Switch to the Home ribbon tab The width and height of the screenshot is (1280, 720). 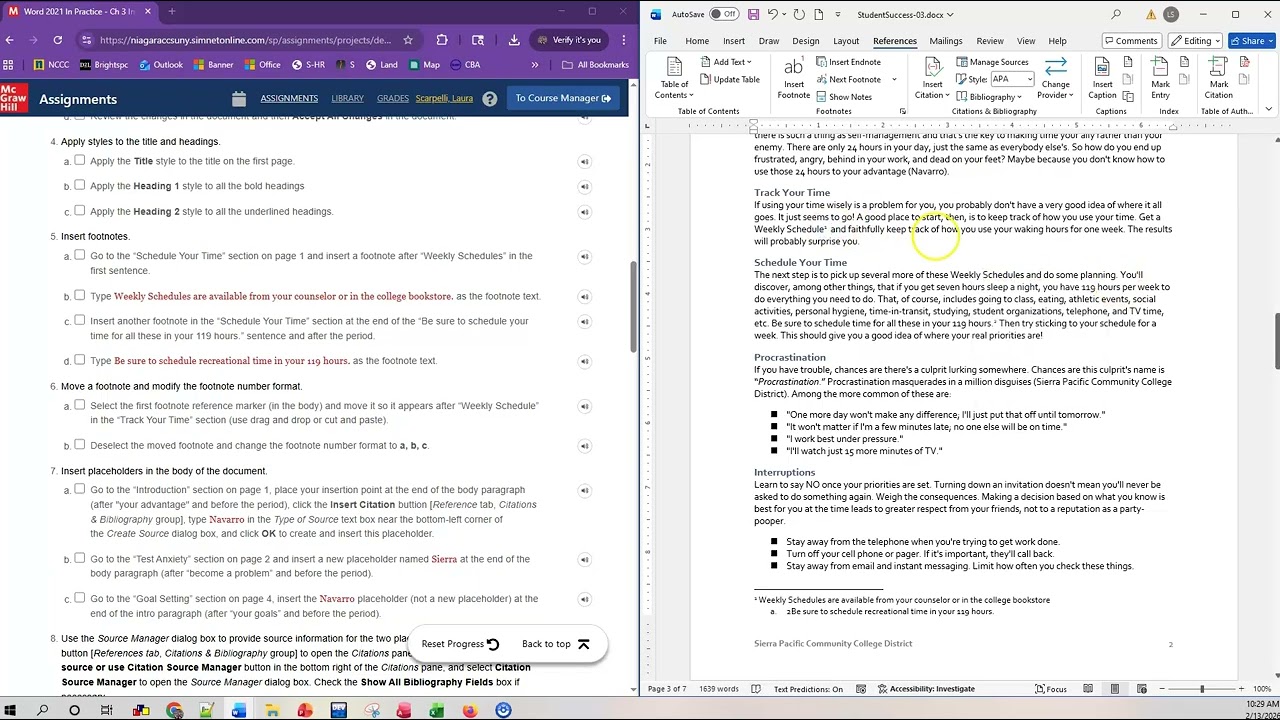[697, 41]
